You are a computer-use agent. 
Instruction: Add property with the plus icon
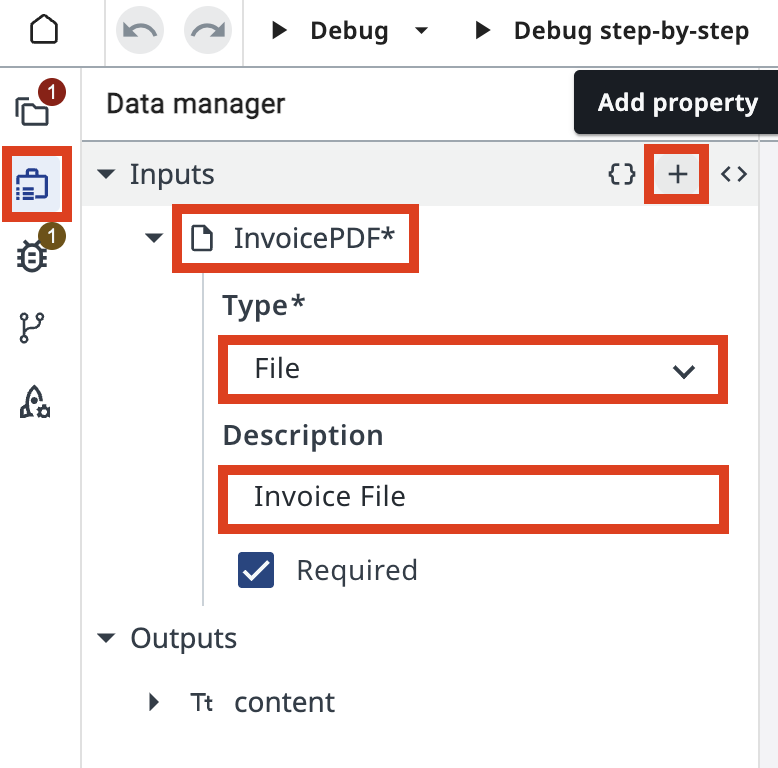[x=677, y=174]
